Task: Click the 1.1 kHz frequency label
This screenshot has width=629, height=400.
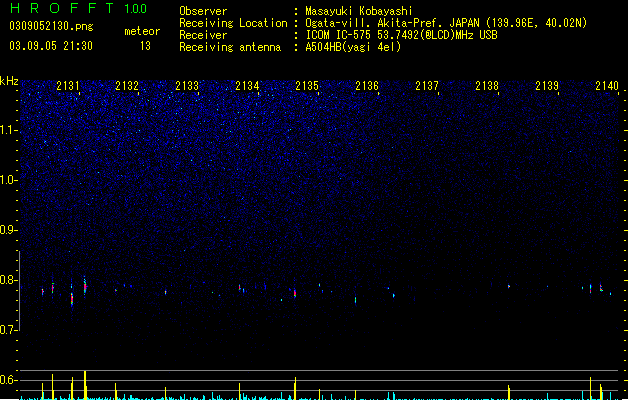Action: click(9, 130)
